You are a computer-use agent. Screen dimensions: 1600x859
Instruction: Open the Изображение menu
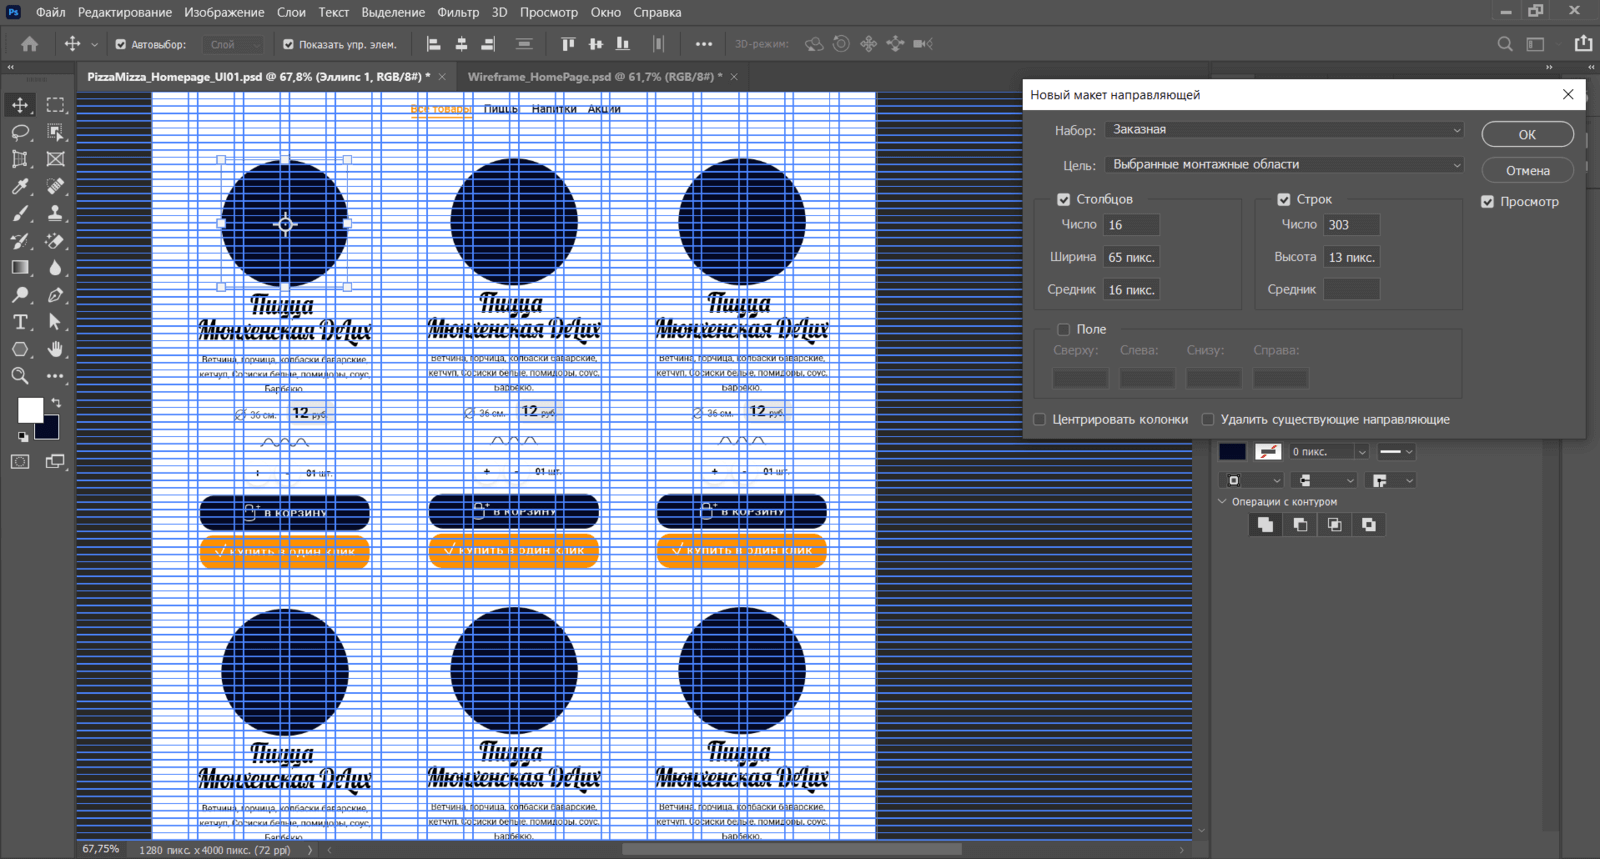tap(224, 12)
